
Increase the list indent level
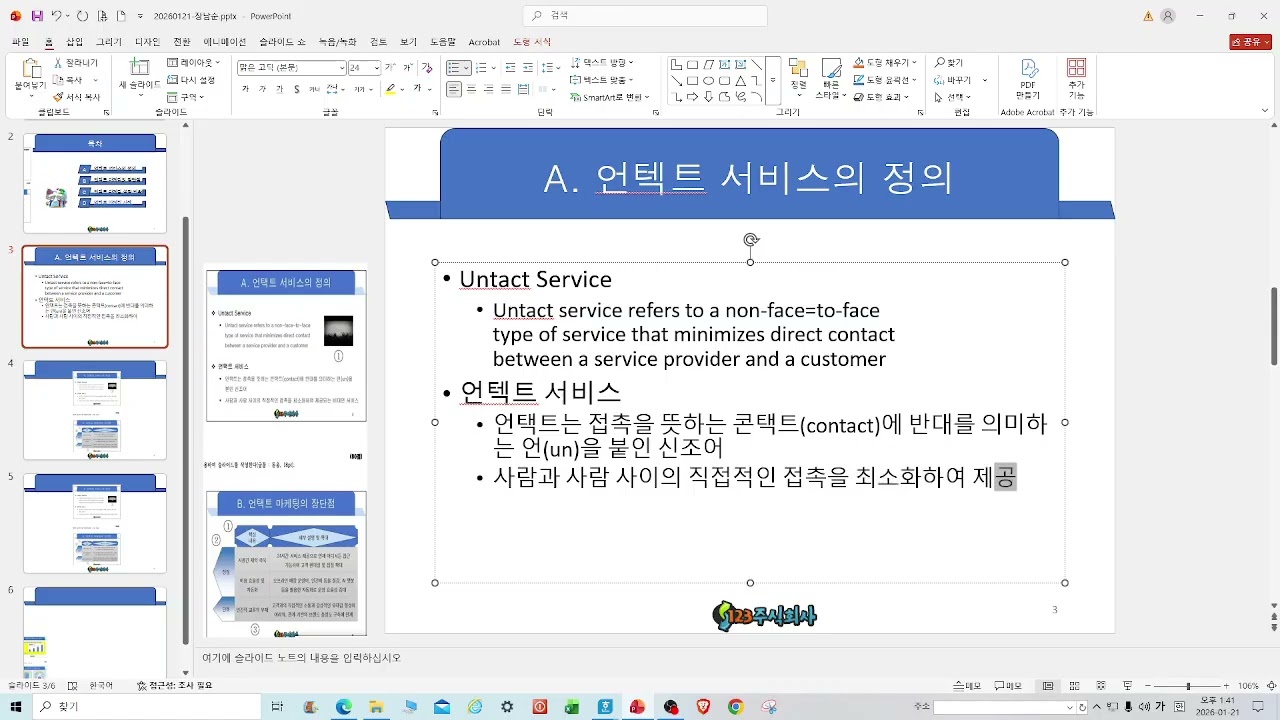pyautogui.click(x=528, y=67)
